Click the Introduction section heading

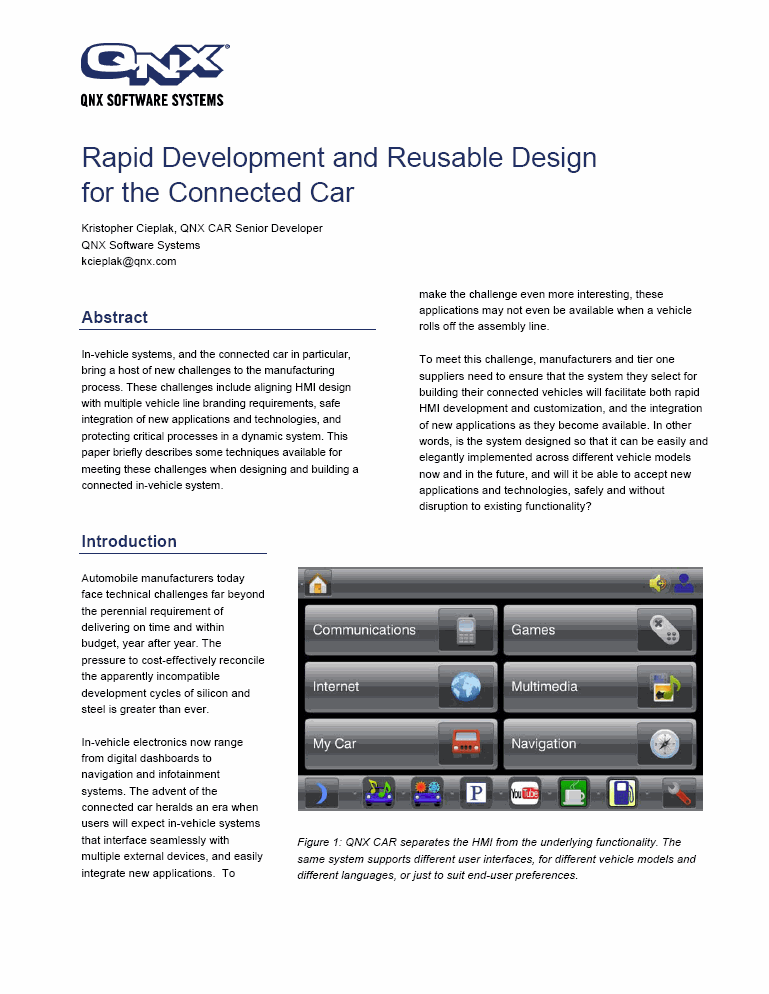click(x=129, y=541)
